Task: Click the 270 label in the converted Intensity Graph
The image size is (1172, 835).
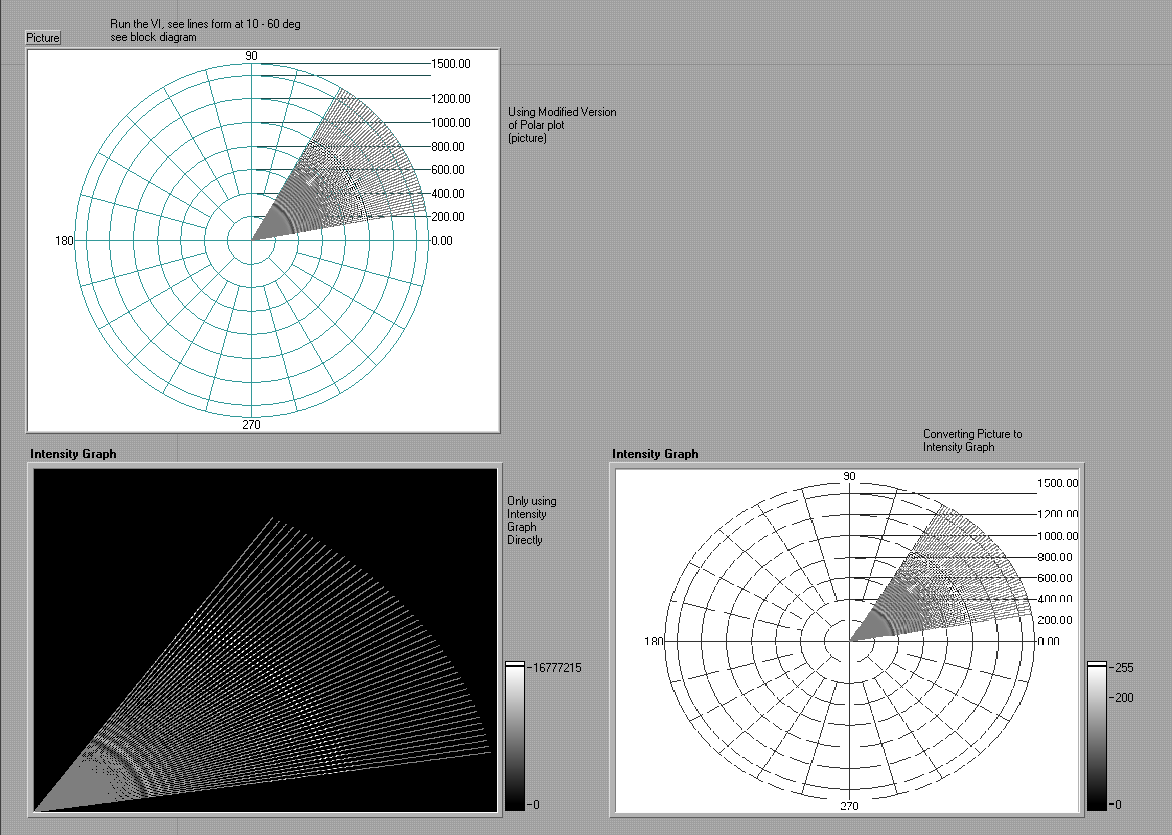Action: pos(849,806)
